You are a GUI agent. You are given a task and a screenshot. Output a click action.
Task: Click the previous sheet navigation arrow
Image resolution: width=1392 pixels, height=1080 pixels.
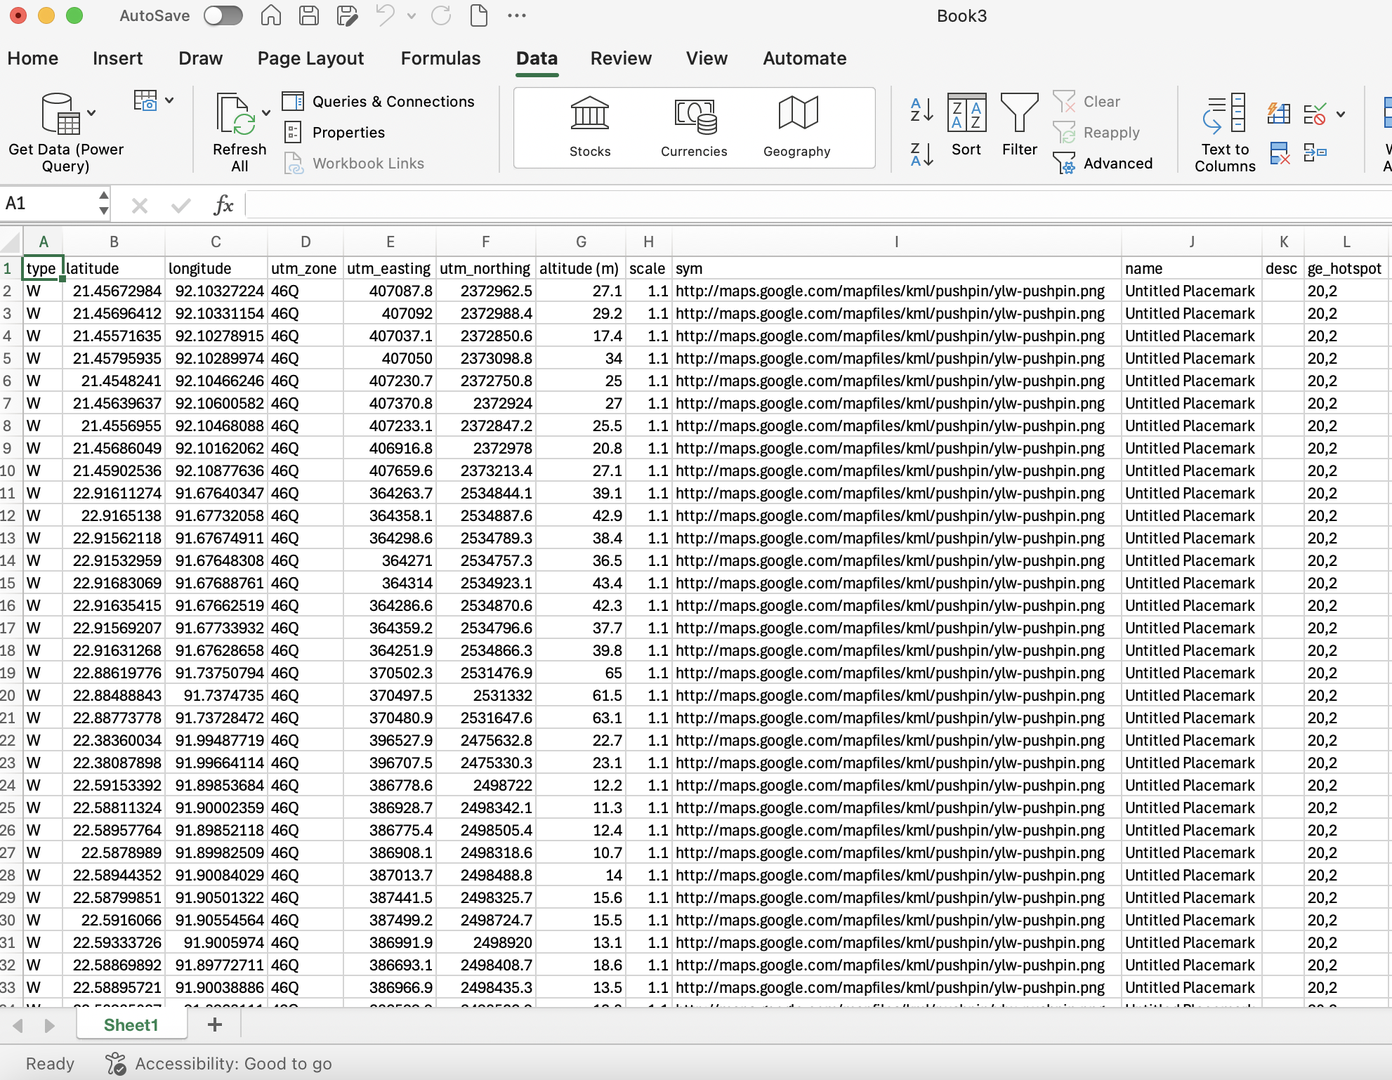(17, 1026)
